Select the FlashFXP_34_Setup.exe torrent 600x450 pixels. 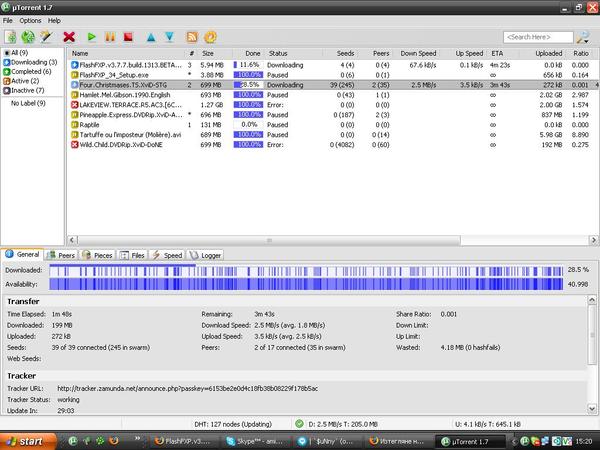click(x=333, y=75)
